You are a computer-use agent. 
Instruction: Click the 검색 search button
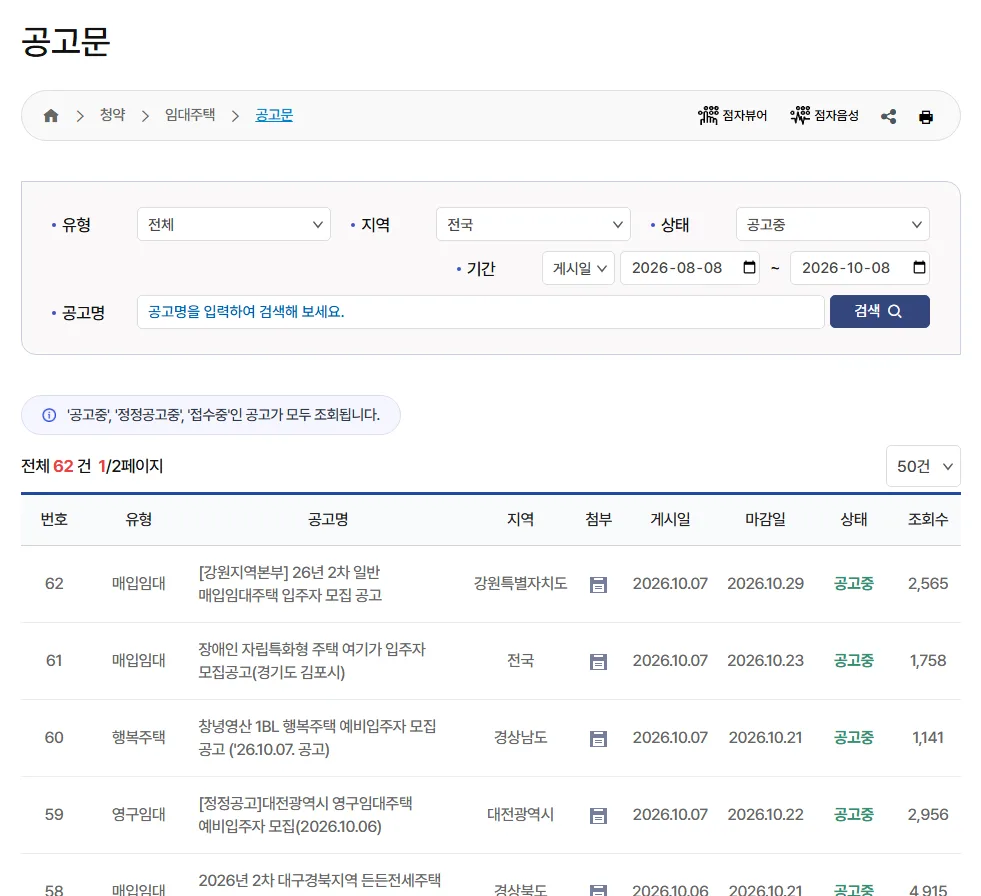[880, 312]
